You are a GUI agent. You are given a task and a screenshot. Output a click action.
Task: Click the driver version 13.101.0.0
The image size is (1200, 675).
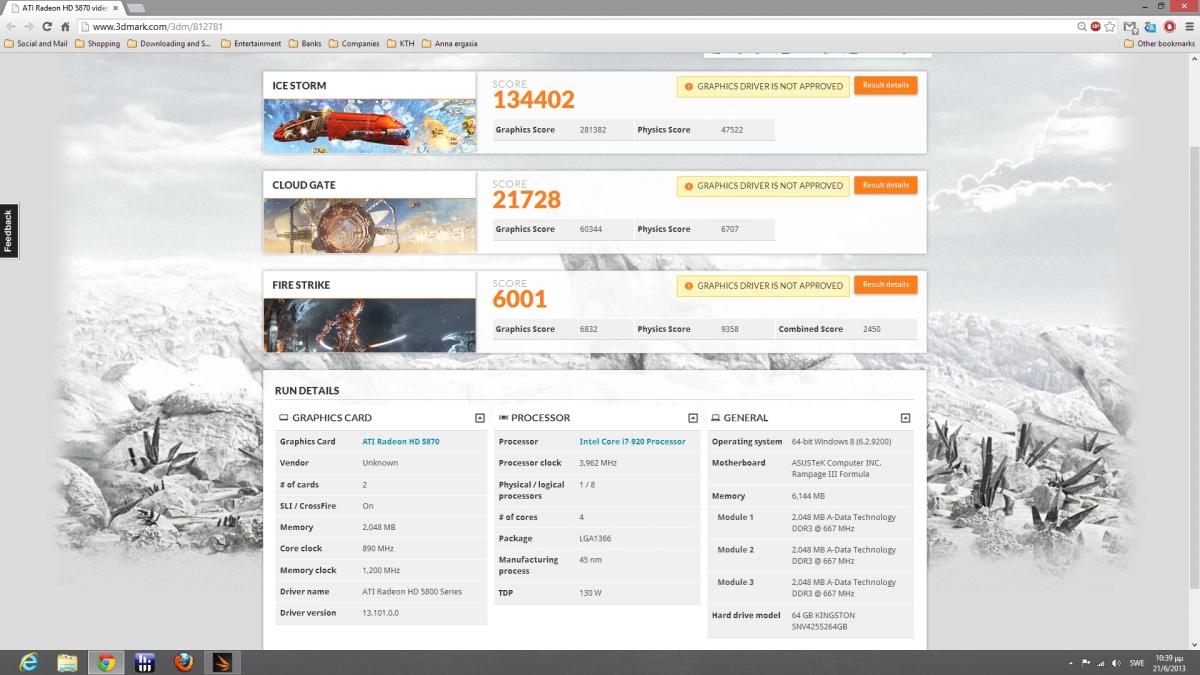pos(380,613)
